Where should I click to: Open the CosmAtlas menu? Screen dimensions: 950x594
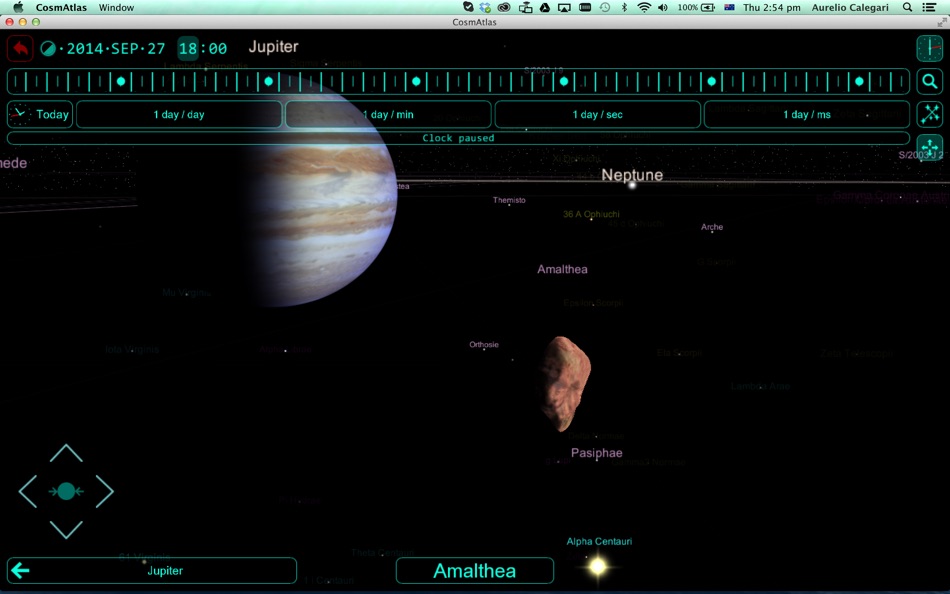(61, 7)
